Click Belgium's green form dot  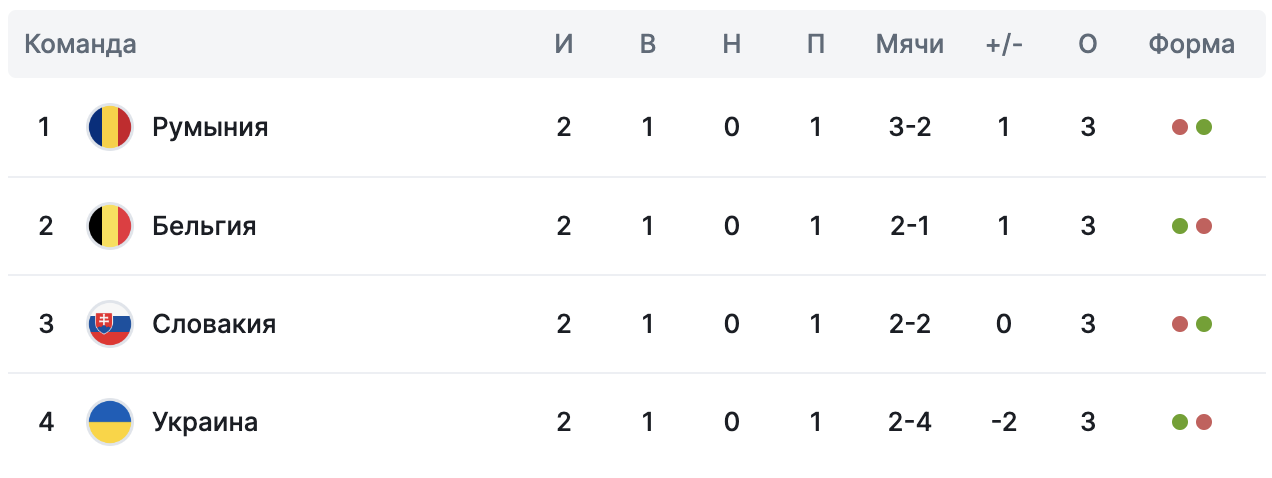click(1180, 226)
